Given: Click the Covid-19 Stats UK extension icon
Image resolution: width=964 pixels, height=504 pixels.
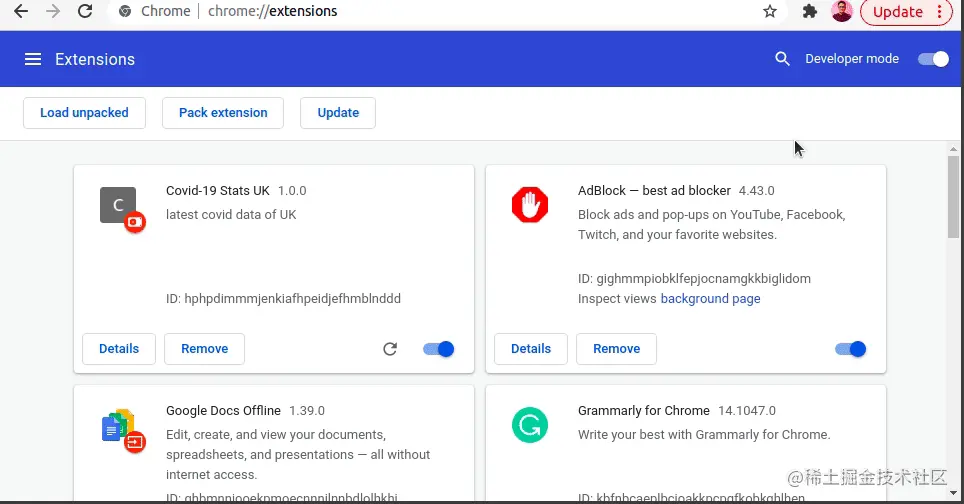Looking at the screenshot, I should pyautogui.click(x=119, y=205).
